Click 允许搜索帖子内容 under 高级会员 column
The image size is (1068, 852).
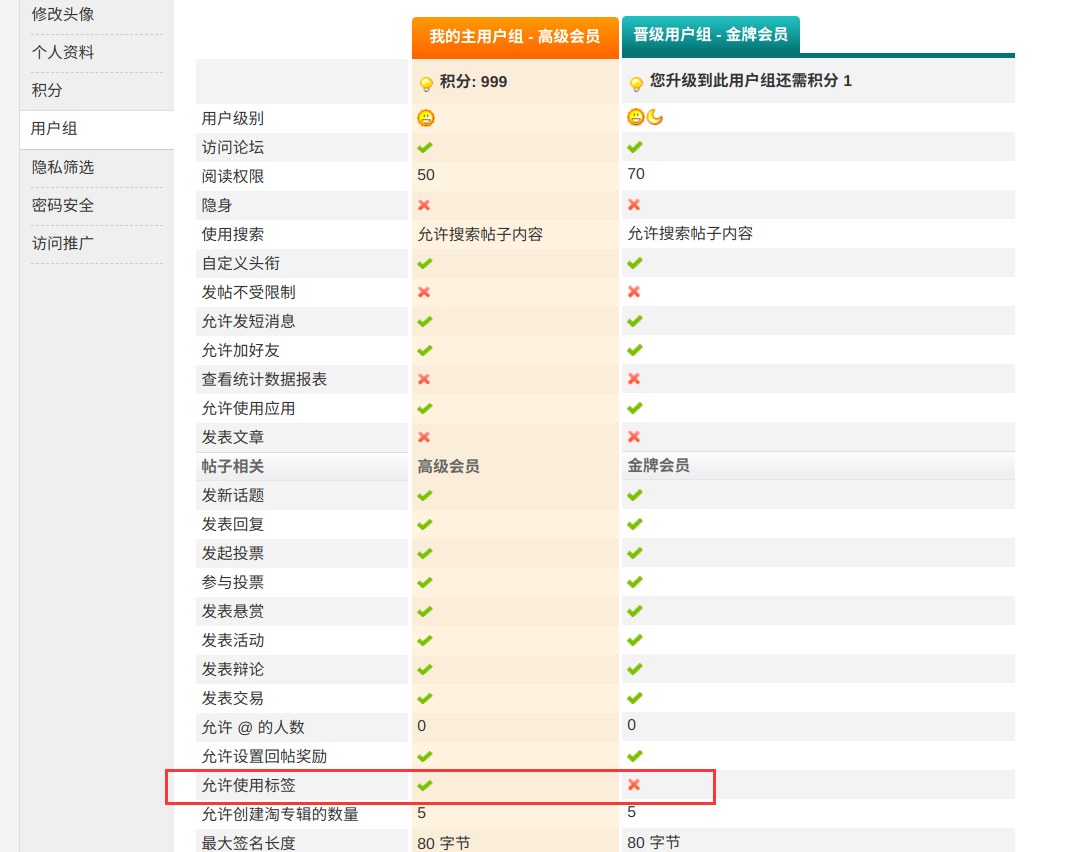pyautogui.click(x=480, y=235)
